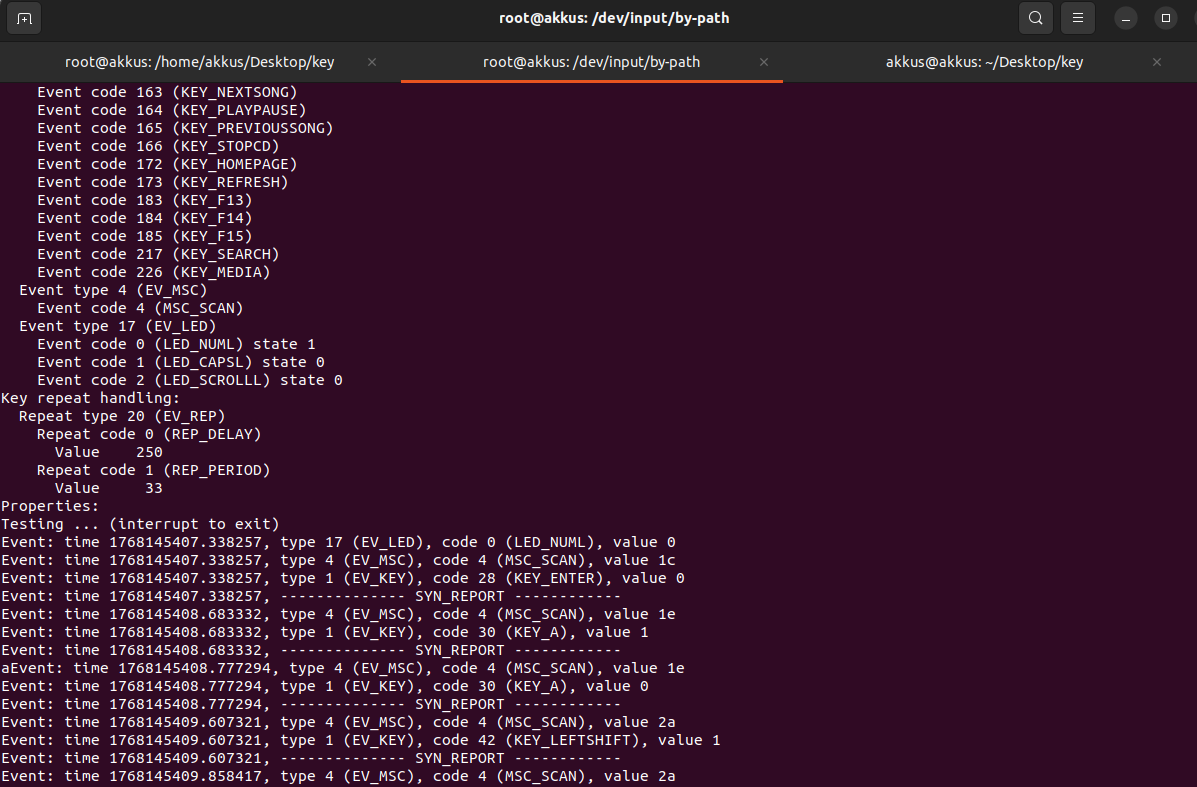This screenshot has height=787, width=1197.
Task: Switch to akkus@akkus ~/Desktop/key tab
Action: tap(984, 62)
